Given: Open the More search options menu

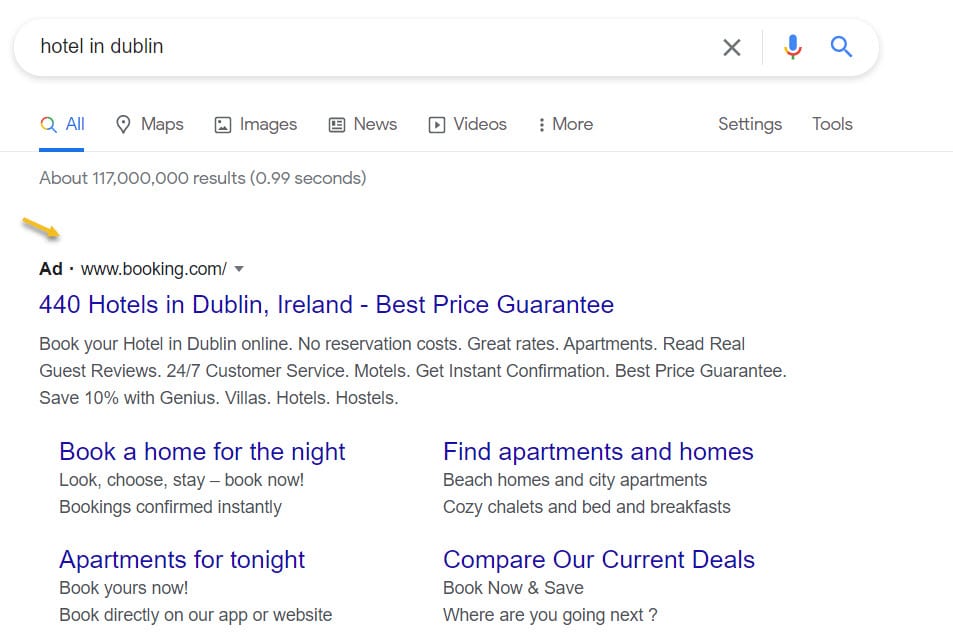Looking at the screenshot, I should [x=565, y=124].
